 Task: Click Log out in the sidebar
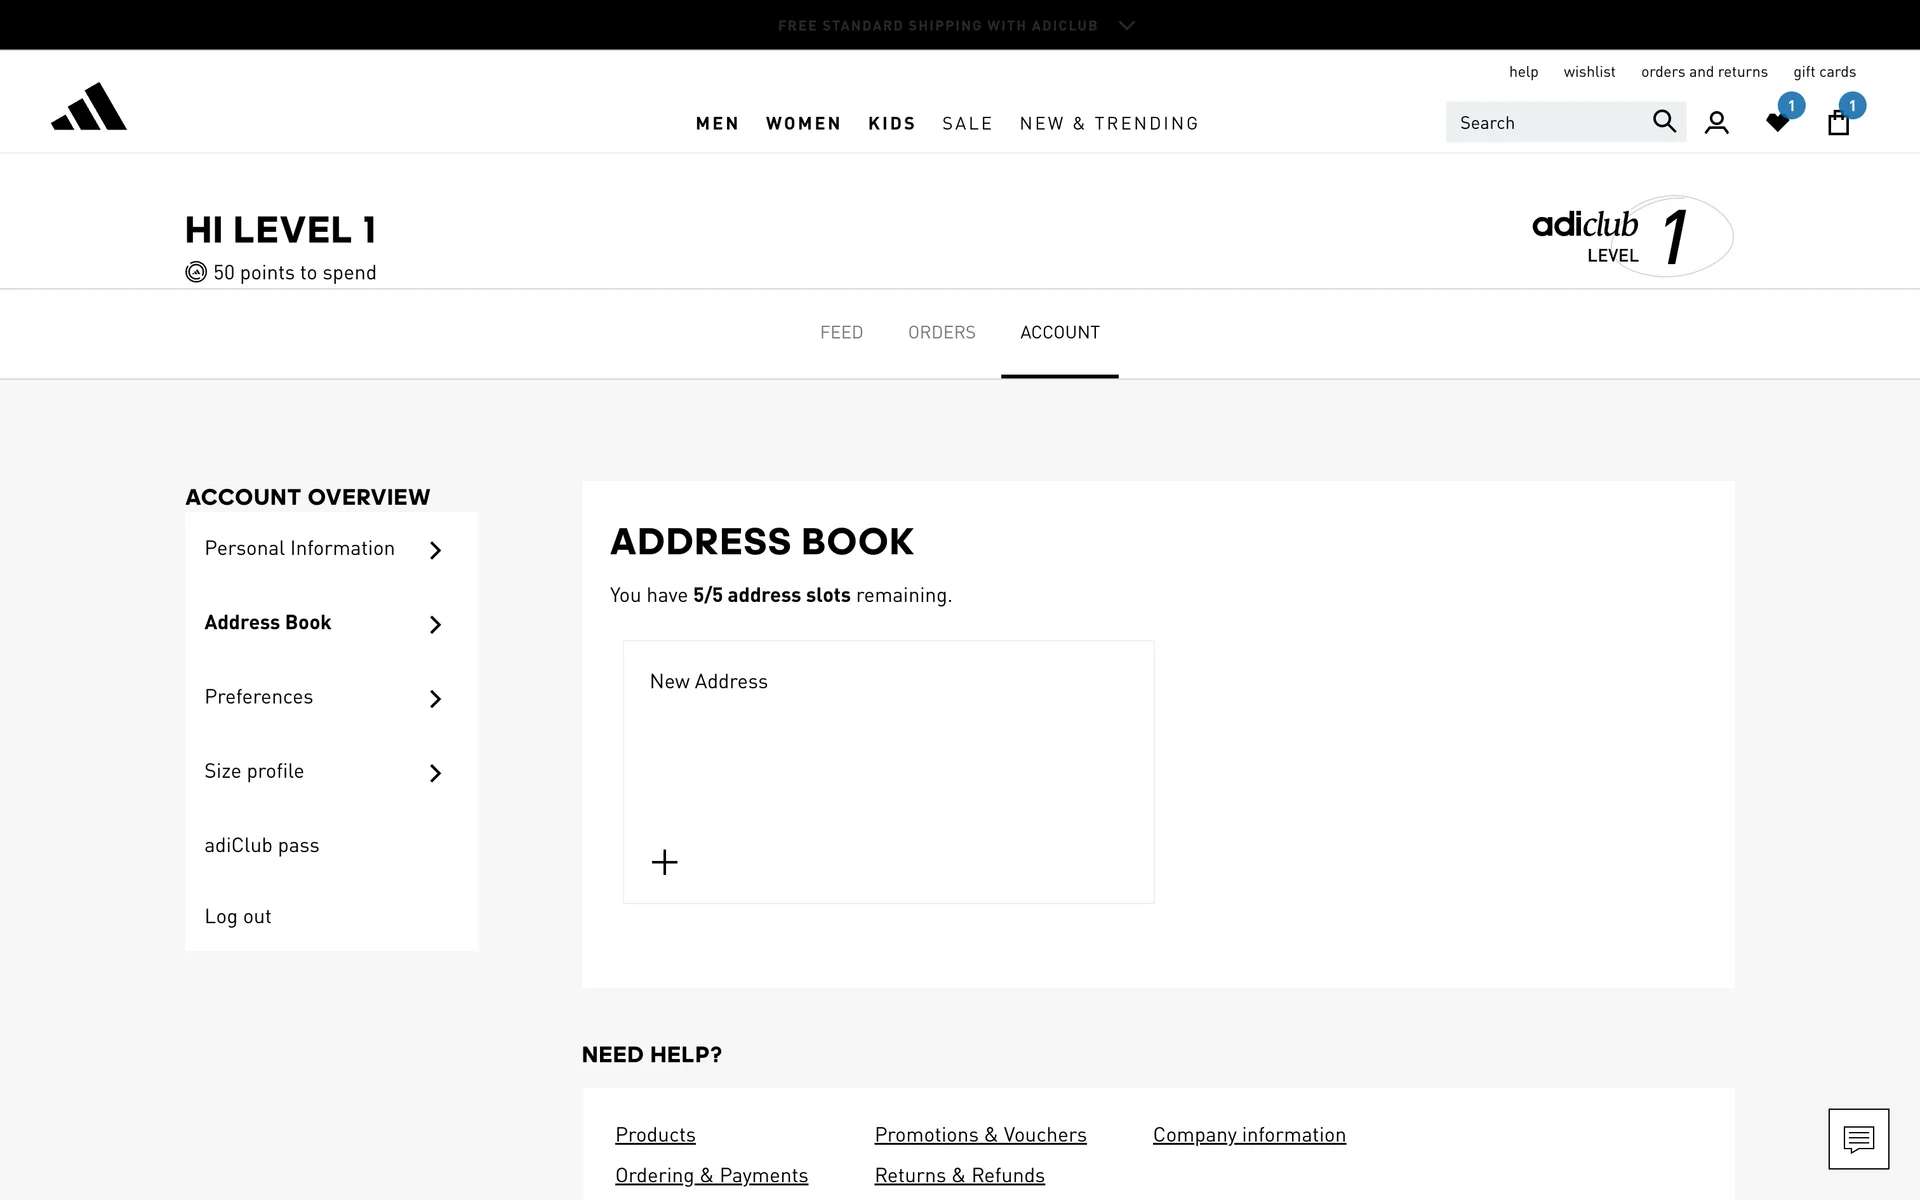238,916
